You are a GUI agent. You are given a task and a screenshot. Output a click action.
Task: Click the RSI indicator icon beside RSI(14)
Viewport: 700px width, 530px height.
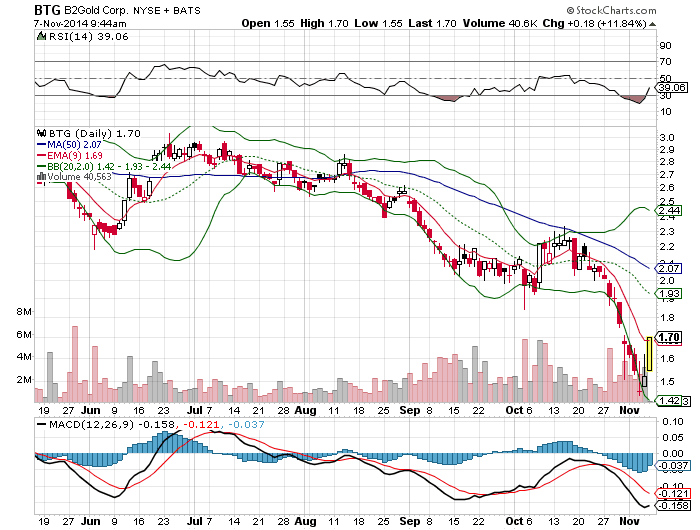pyautogui.click(x=41, y=36)
